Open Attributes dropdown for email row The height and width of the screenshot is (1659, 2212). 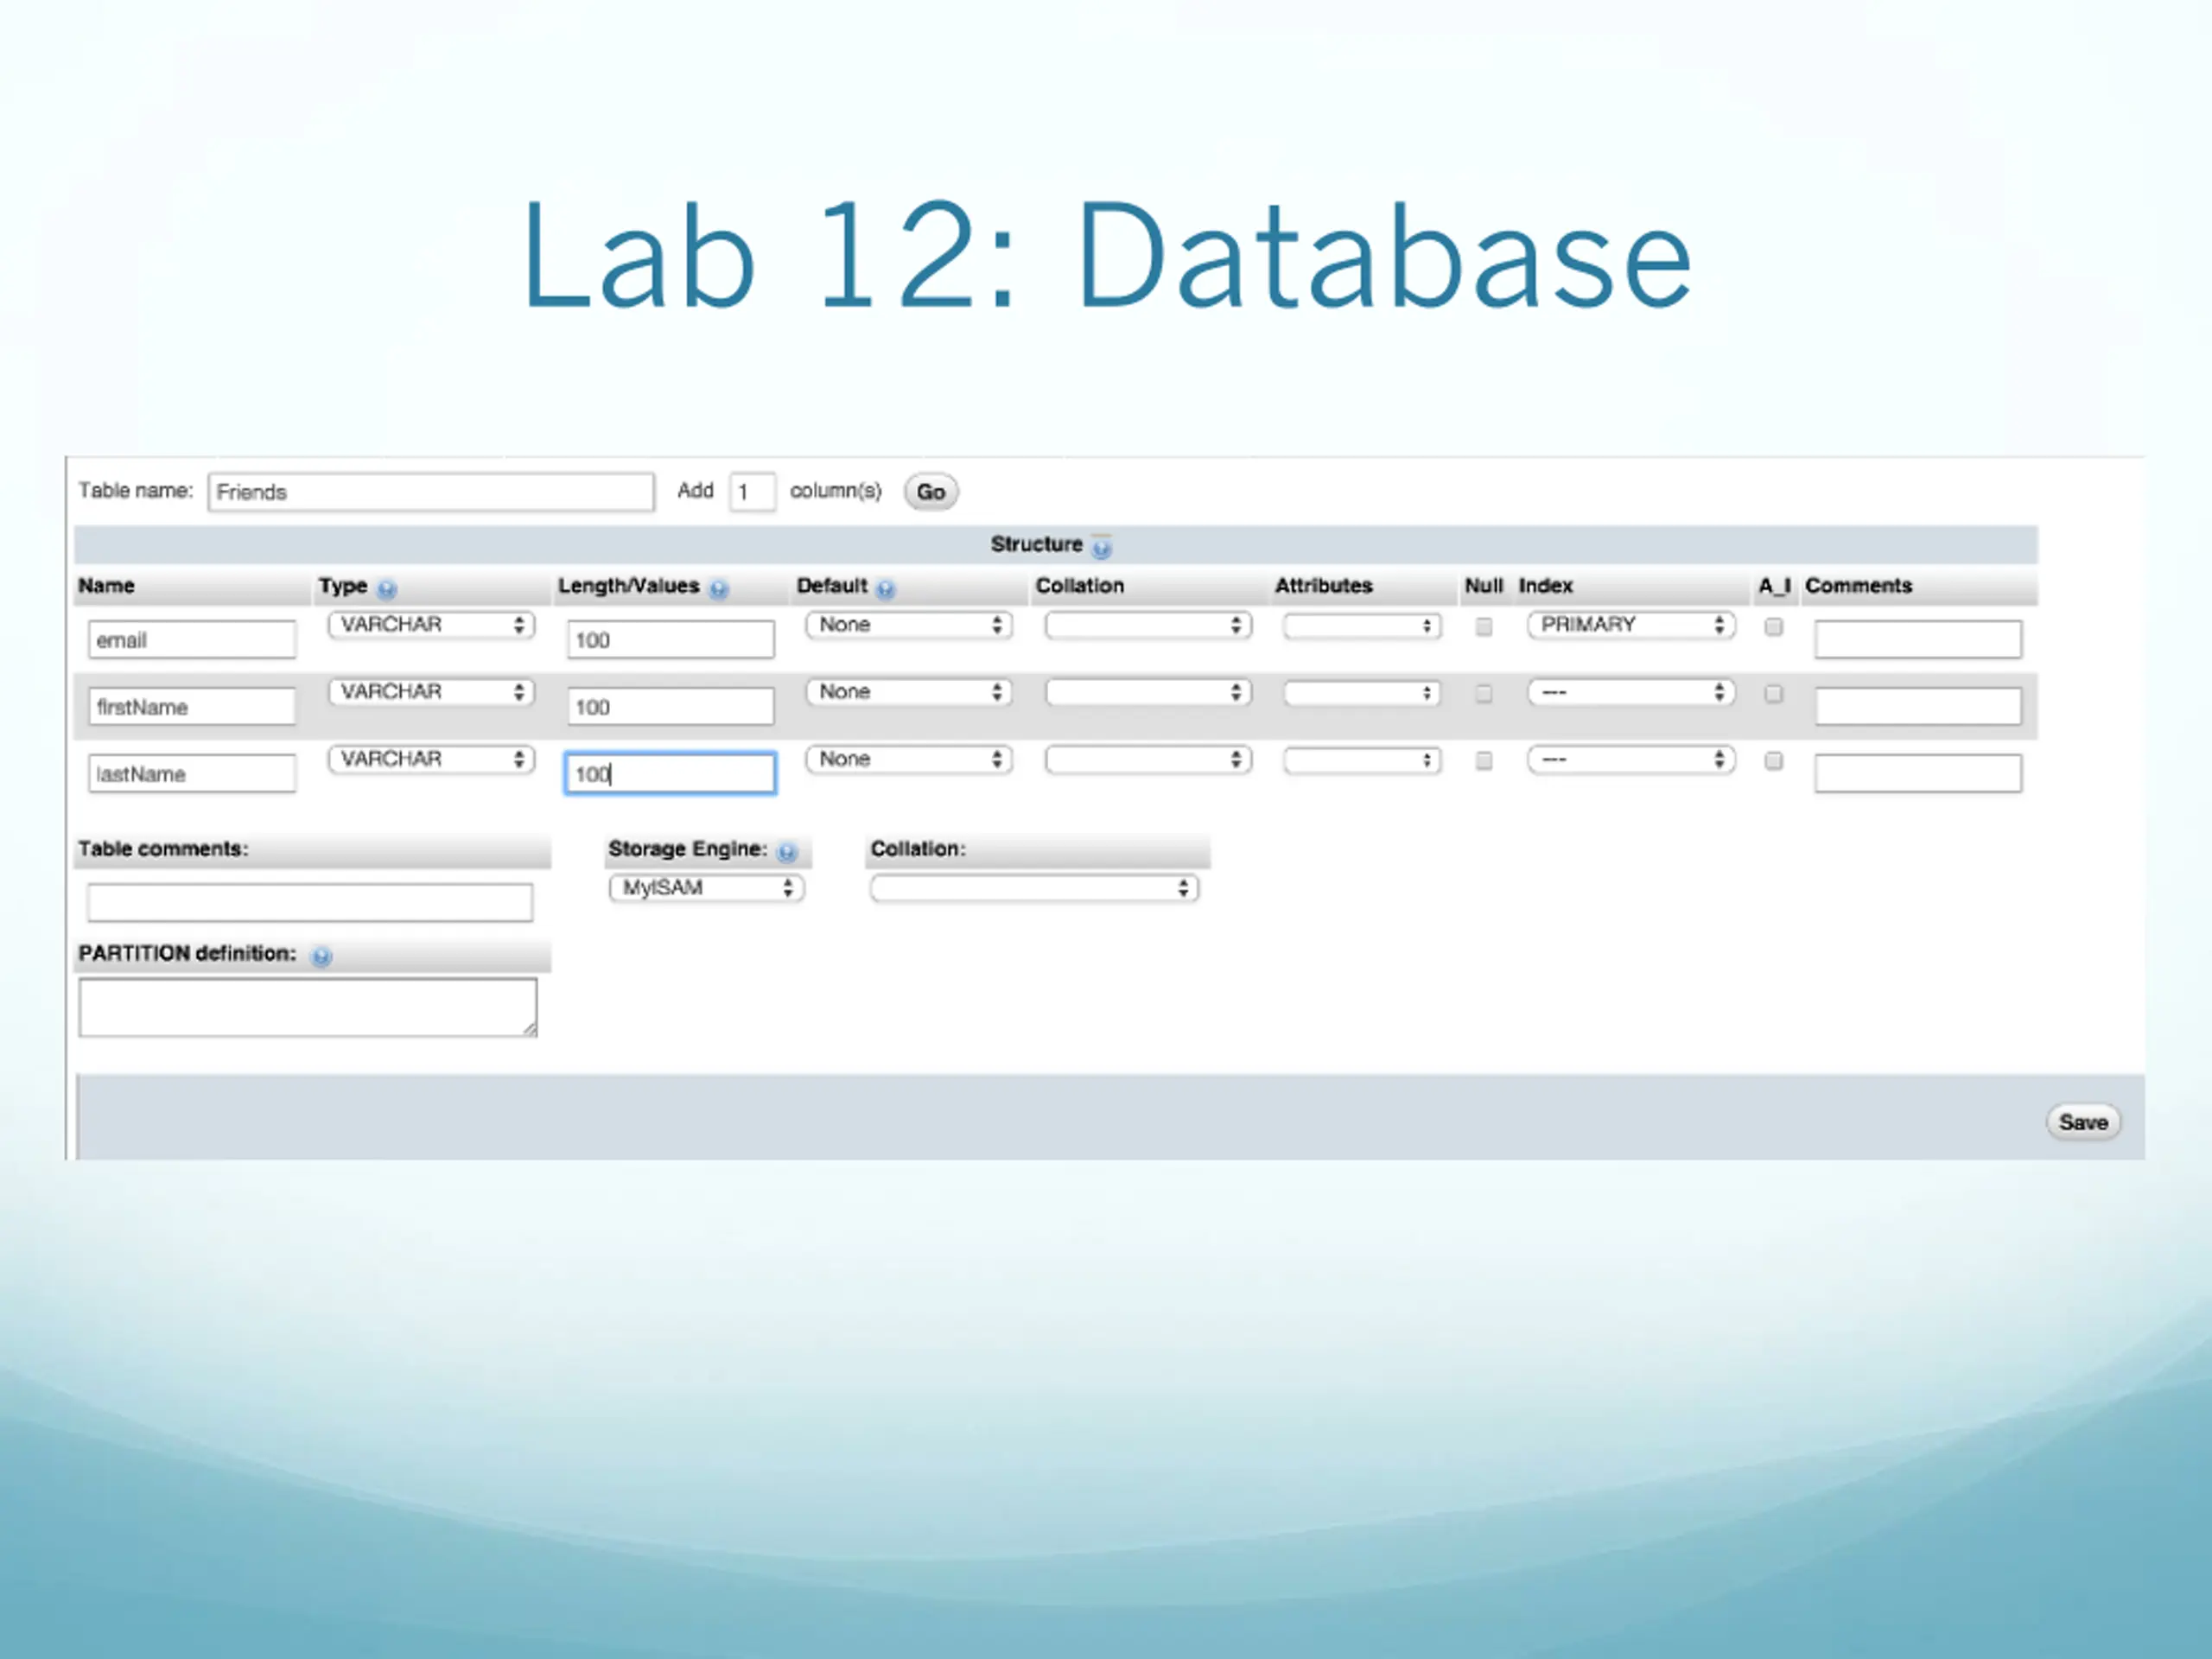click(x=1362, y=626)
